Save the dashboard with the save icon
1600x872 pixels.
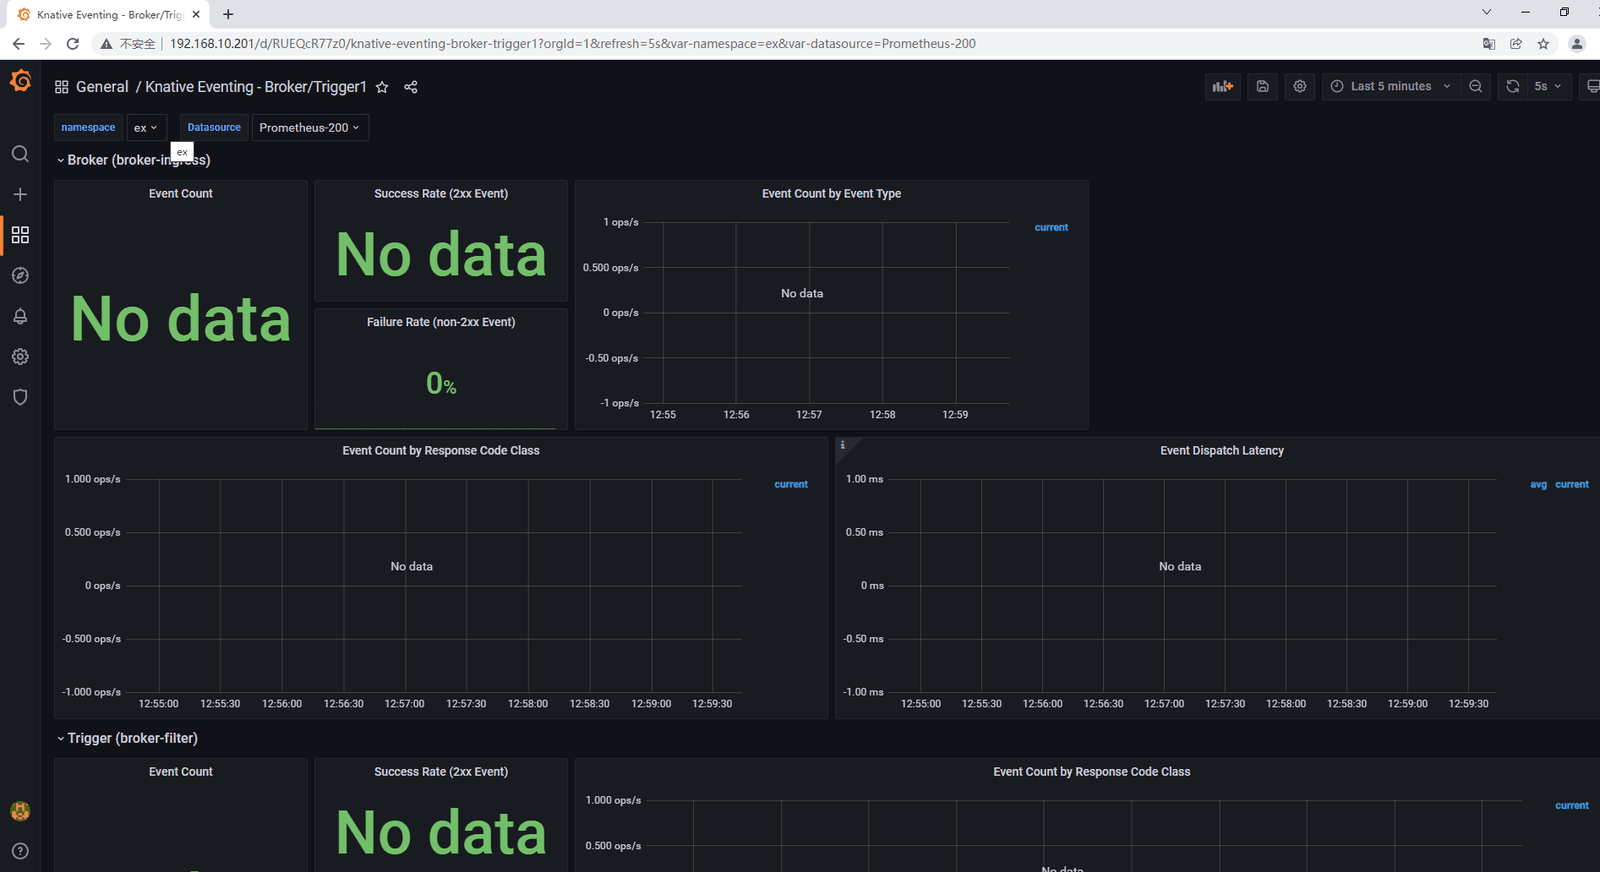1263,86
